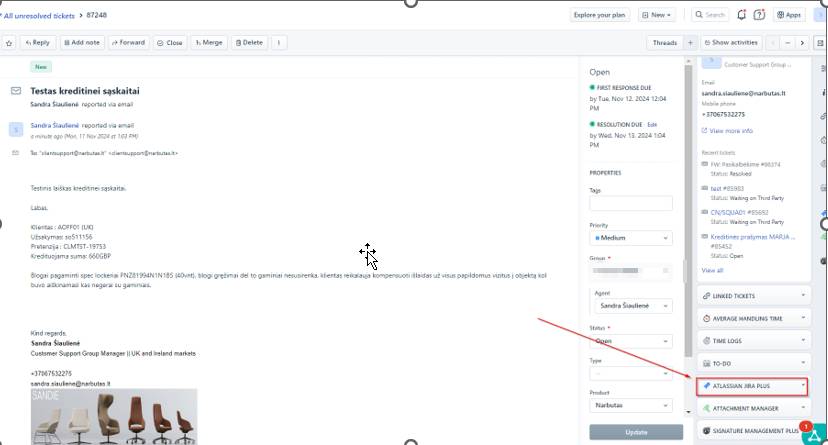Open recent ticket Kreditinės prašymas MARJA
The width and height of the screenshot is (828, 445).
tap(752, 236)
